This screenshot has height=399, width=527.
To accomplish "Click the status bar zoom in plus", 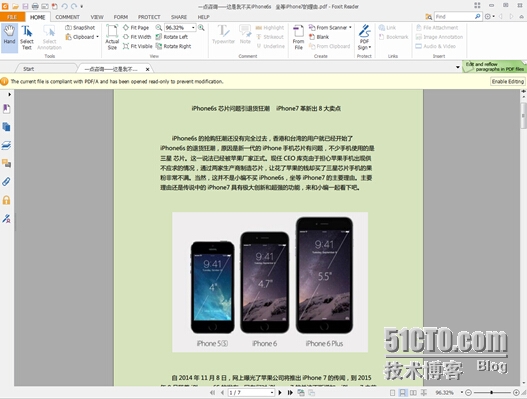I will pyautogui.click(x=517, y=393).
